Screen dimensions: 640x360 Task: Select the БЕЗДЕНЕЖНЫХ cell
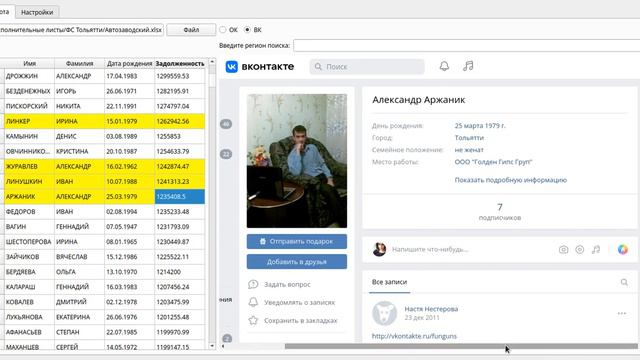pyautogui.click(x=29, y=91)
